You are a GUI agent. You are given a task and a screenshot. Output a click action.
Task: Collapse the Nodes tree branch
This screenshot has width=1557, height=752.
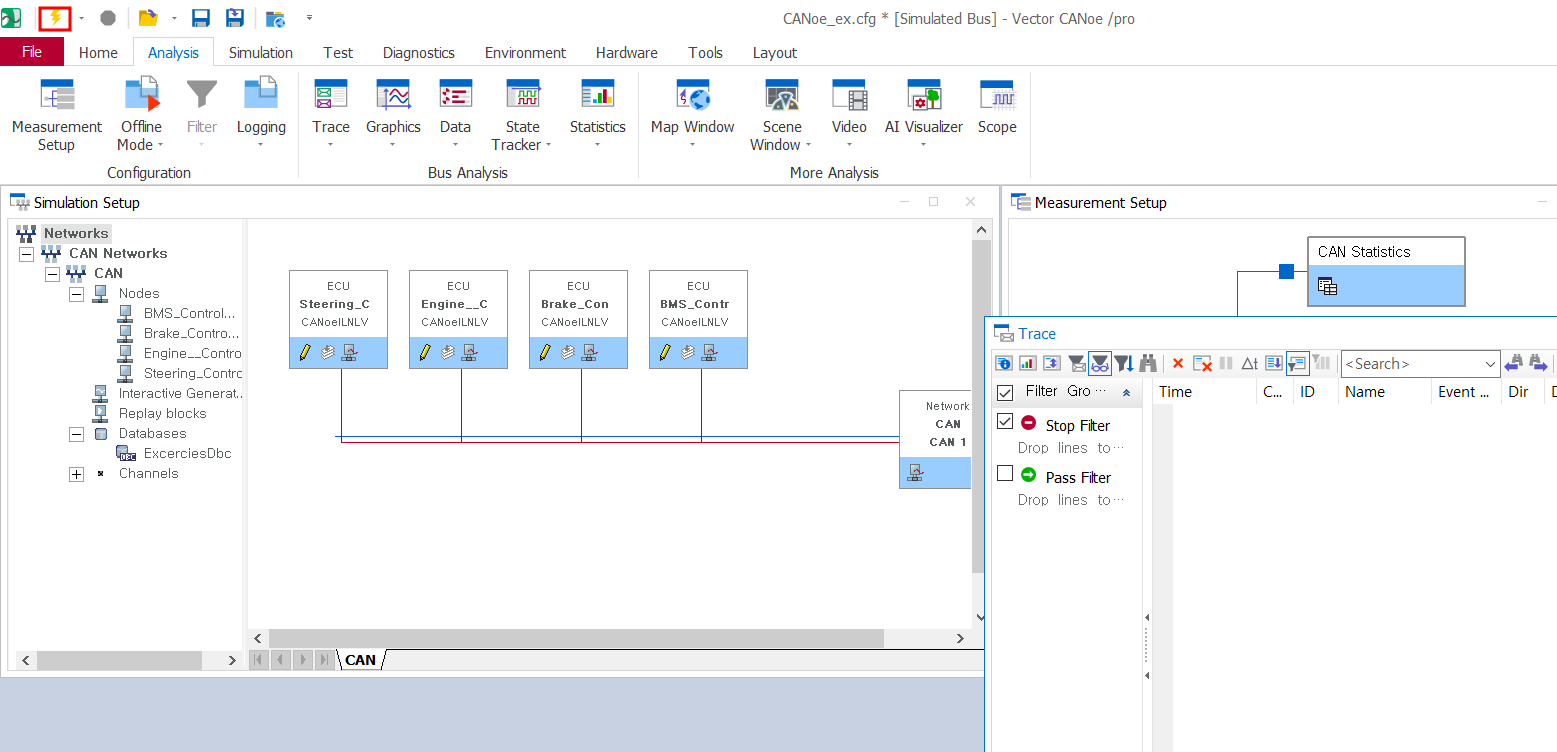[x=77, y=294]
